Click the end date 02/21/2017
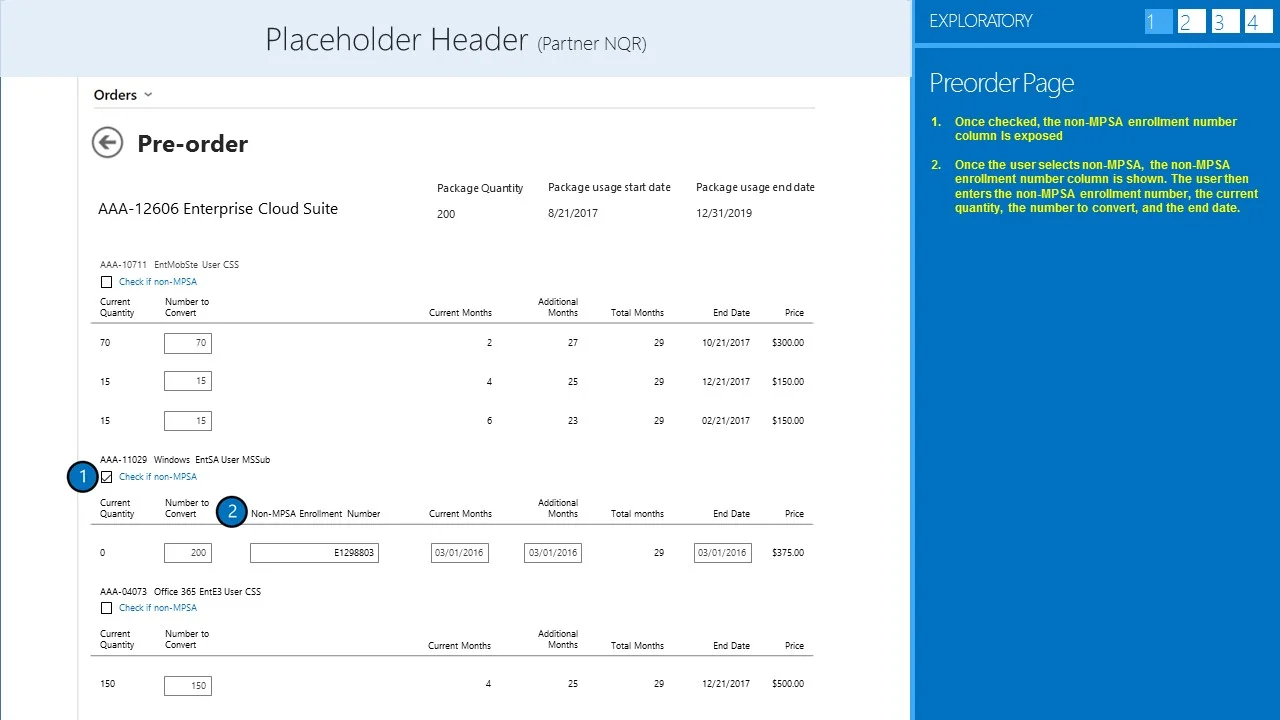 click(x=726, y=421)
